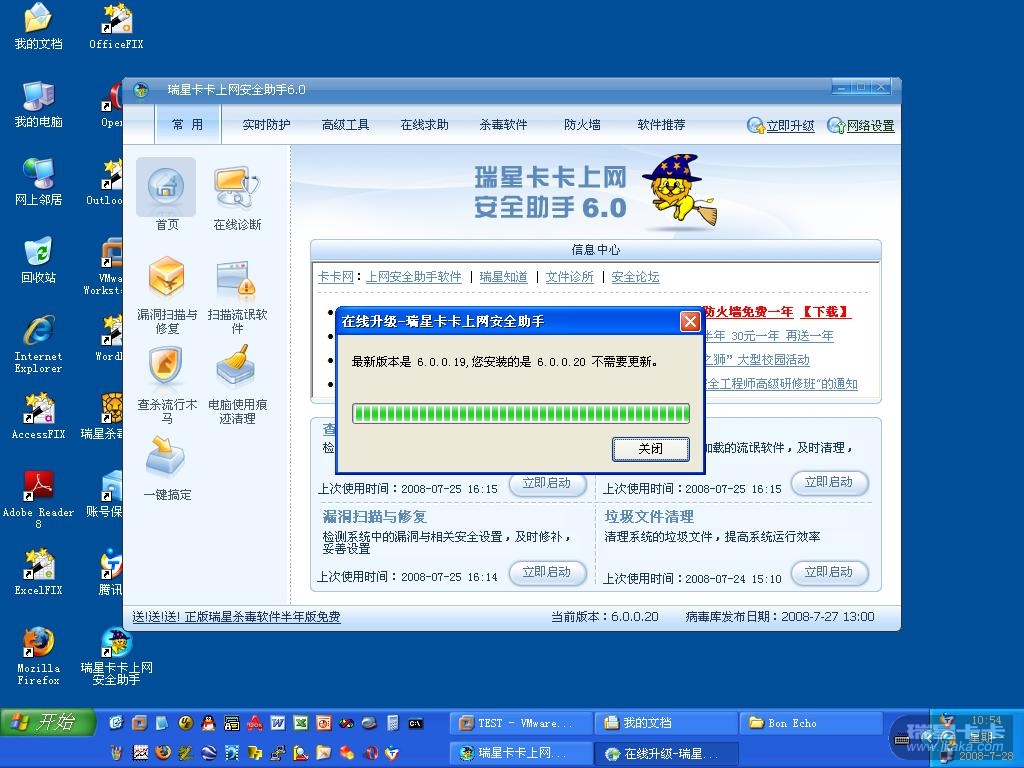
Task: Click 病毒库发布日期 text in status bar
Action: tap(780, 616)
